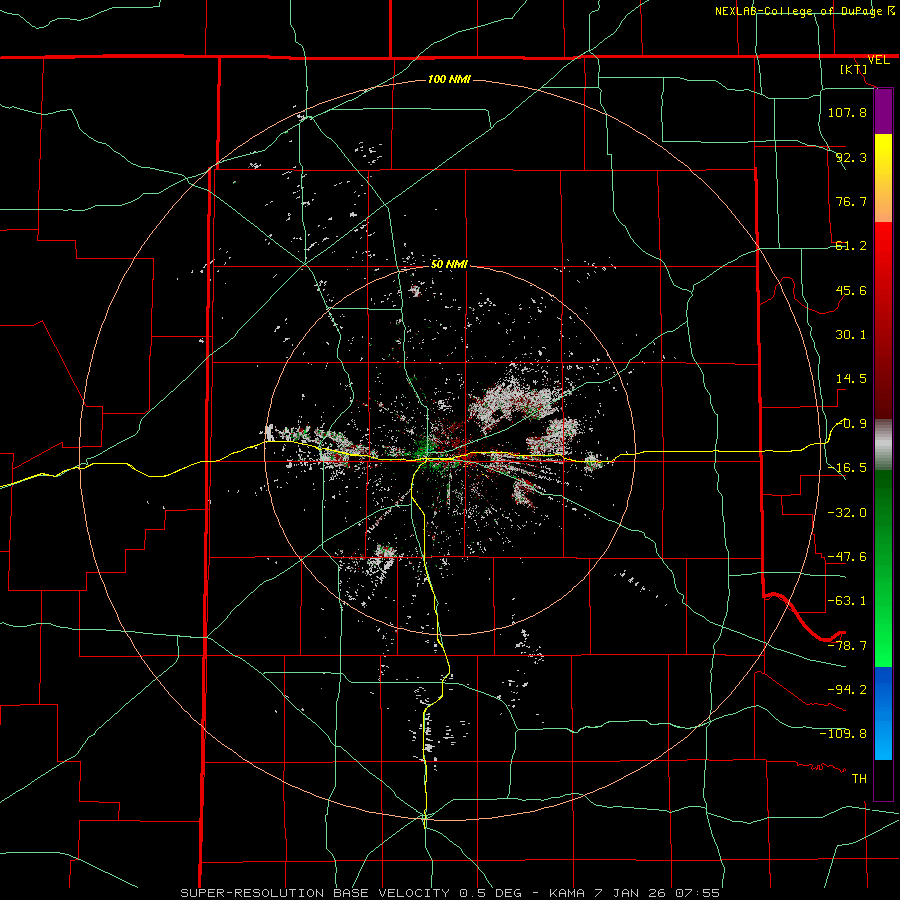This screenshot has height=900, width=900.
Task: Select the 92.3 velocity scale label
Action: [x=851, y=157]
